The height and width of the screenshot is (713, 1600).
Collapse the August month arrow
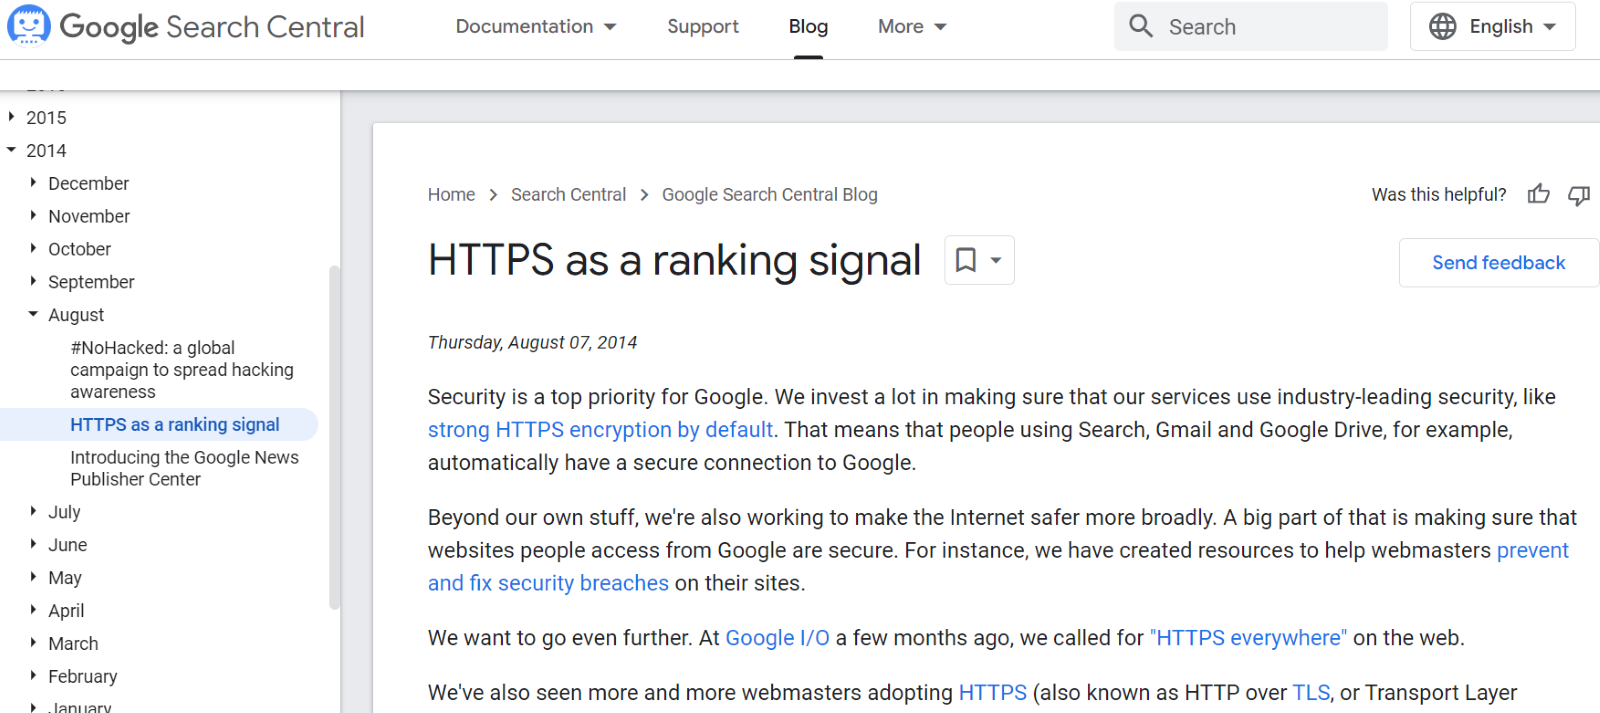click(x=33, y=314)
